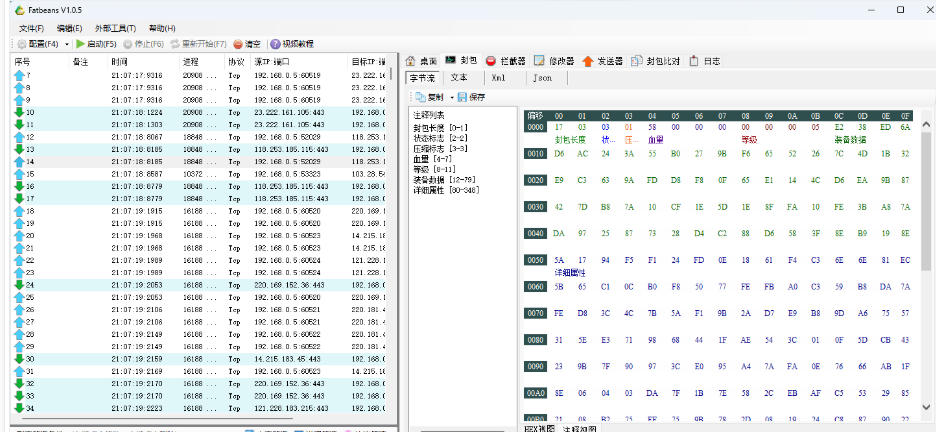936x432 pixels.
Task: Select the 字节流 byte stream sub-tab
Action: coord(423,78)
